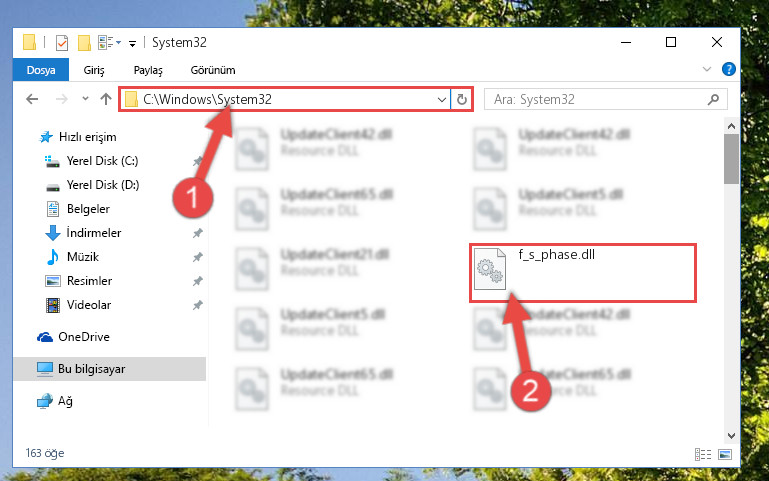The height and width of the screenshot is (481, 769).
Task: Open İndirmeler in quick access
Action: pos(94,232)
